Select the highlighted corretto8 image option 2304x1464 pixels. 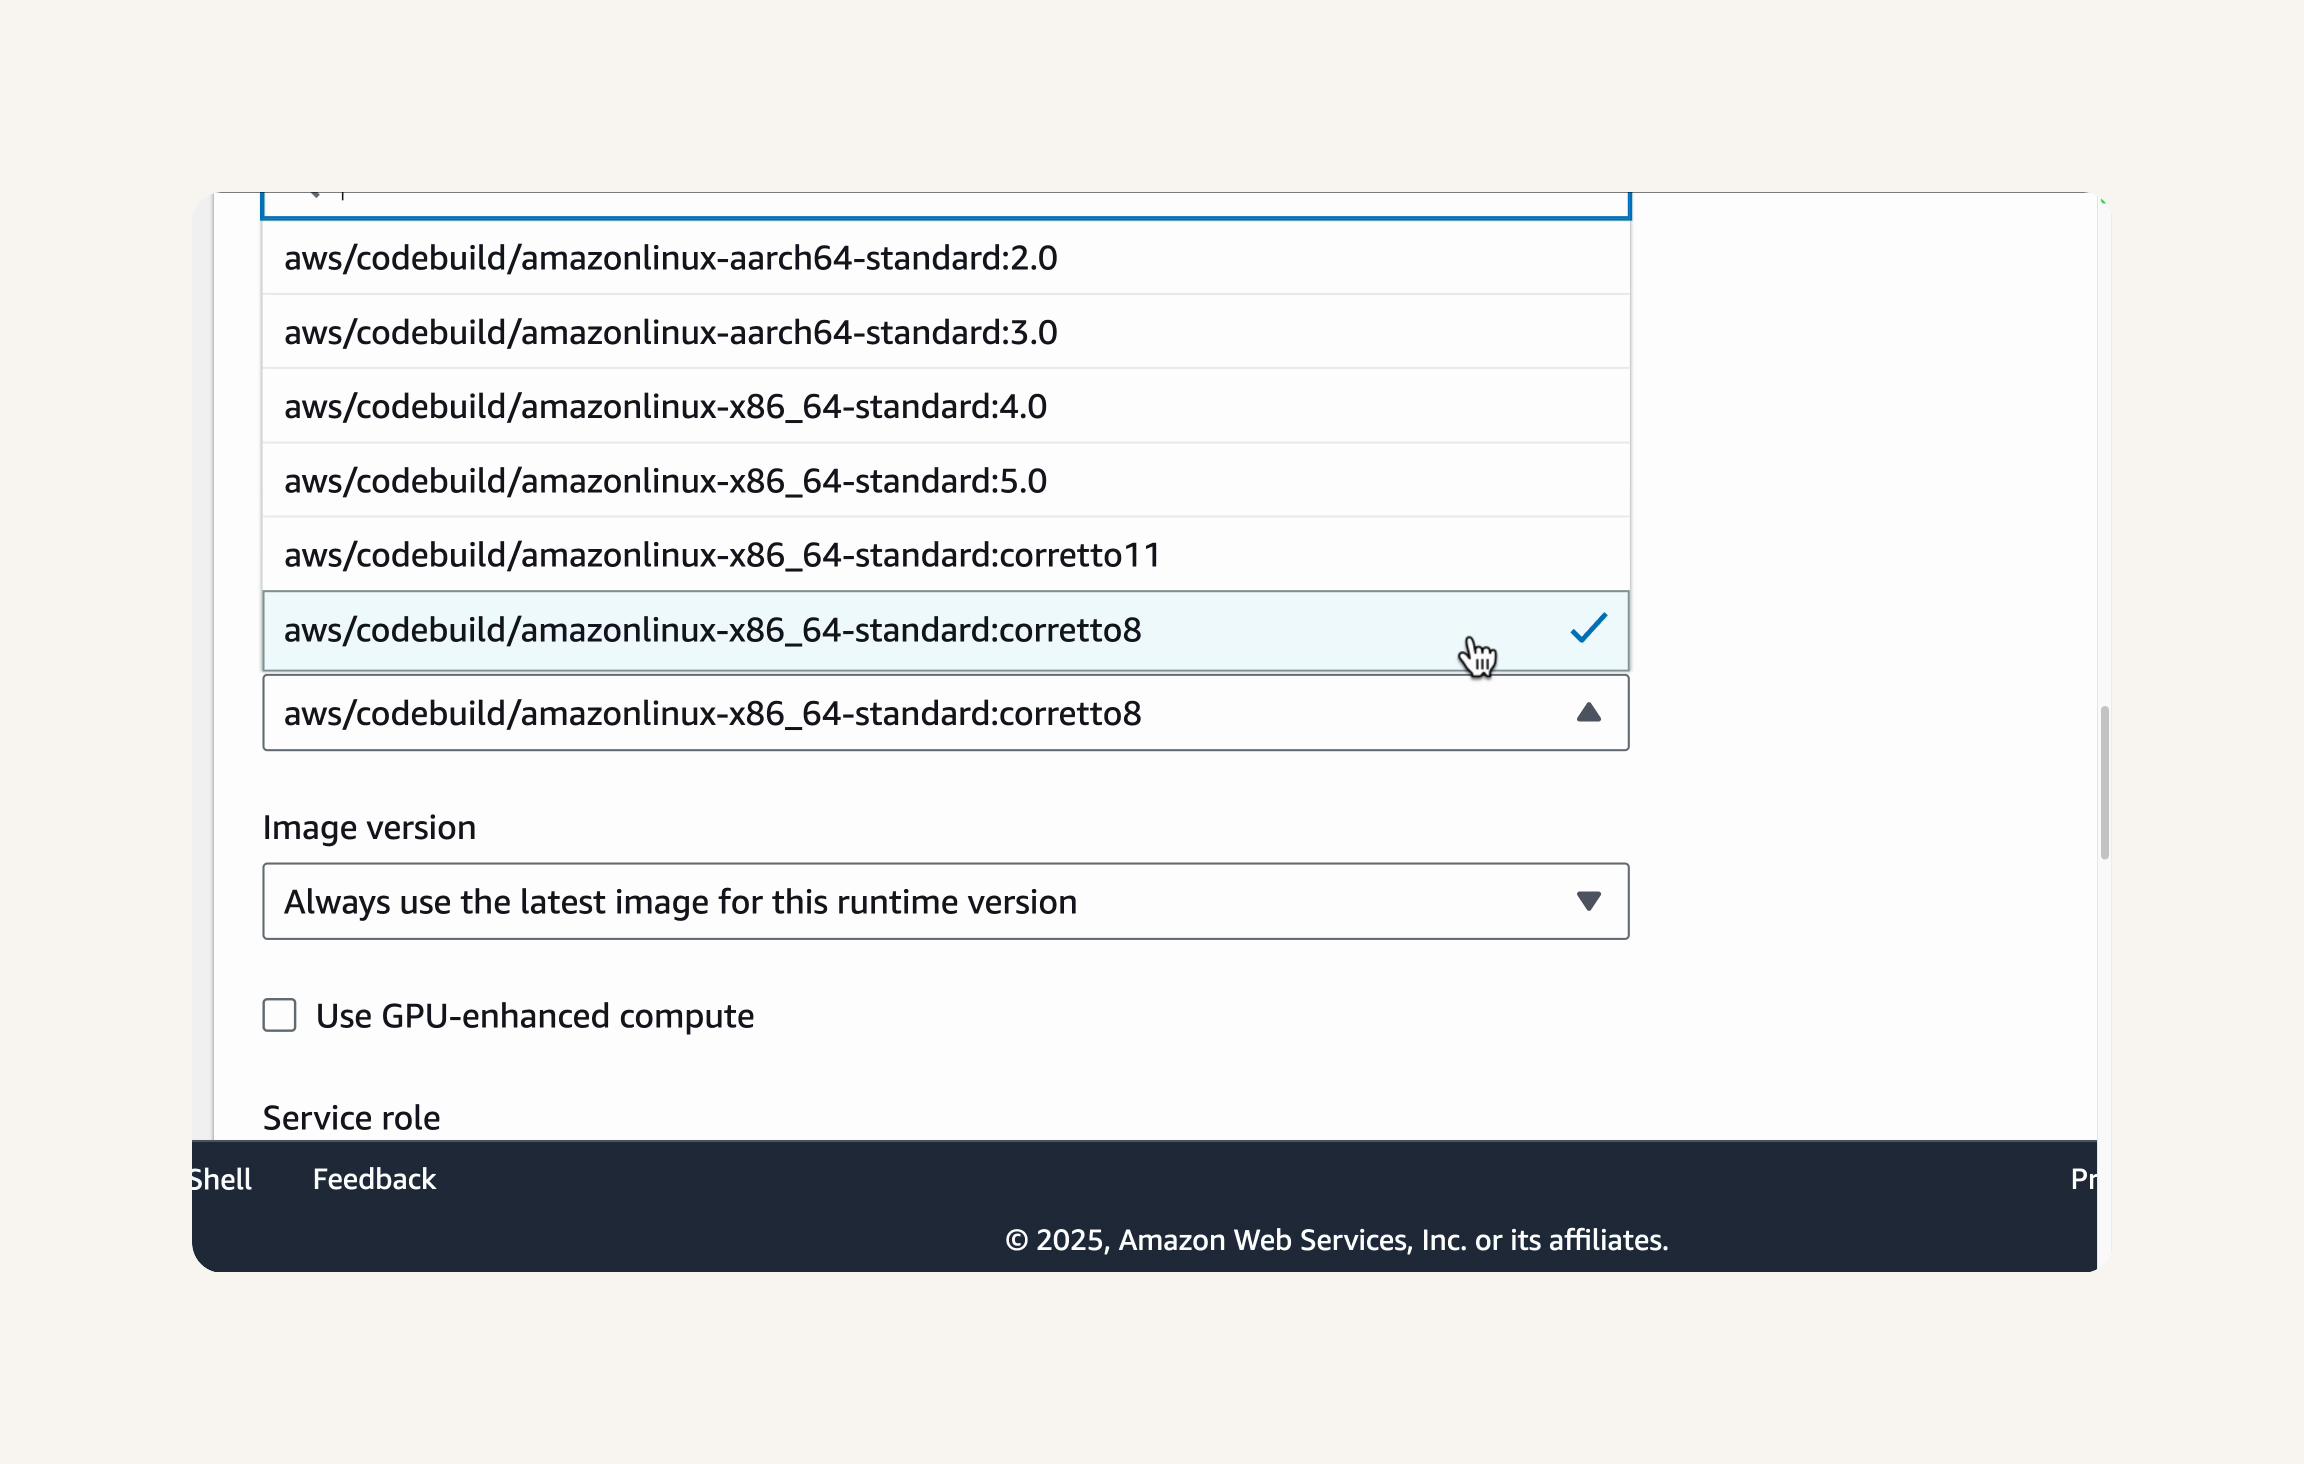[946, 630]
